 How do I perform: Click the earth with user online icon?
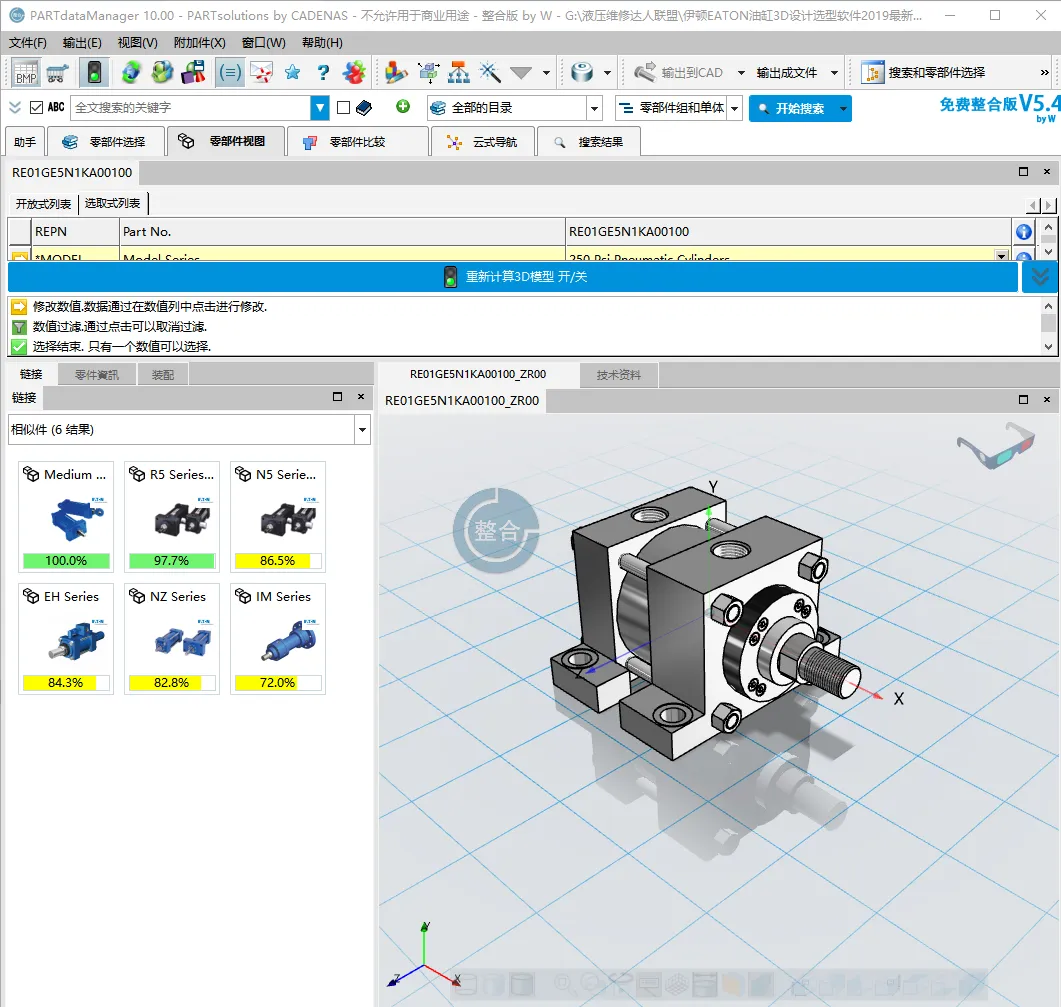(x=162, y=72)
